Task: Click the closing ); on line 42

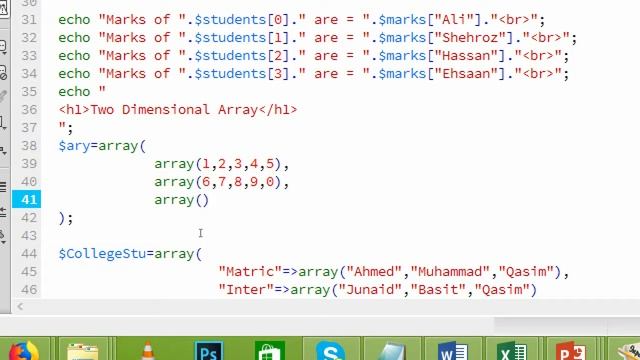Action: click(x=66, y=218)
